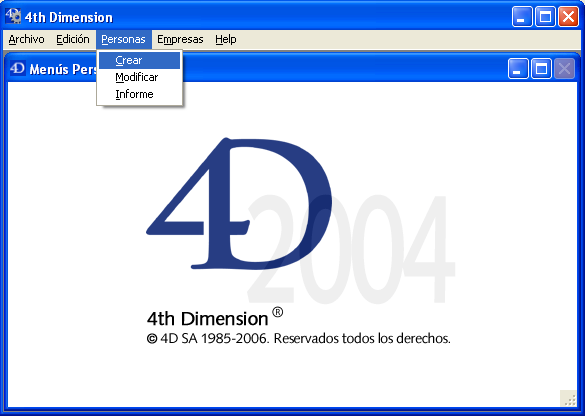
Task: Collapse the open Personas menu
Action: (123, 39)
